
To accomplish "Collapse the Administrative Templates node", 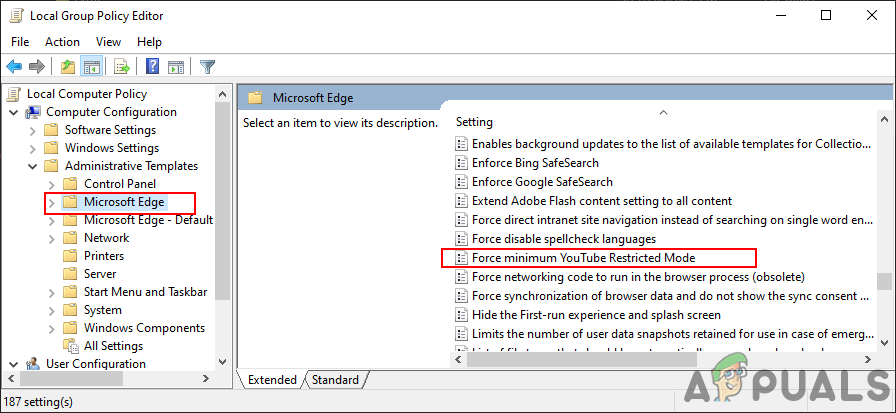I will [34, 166].
